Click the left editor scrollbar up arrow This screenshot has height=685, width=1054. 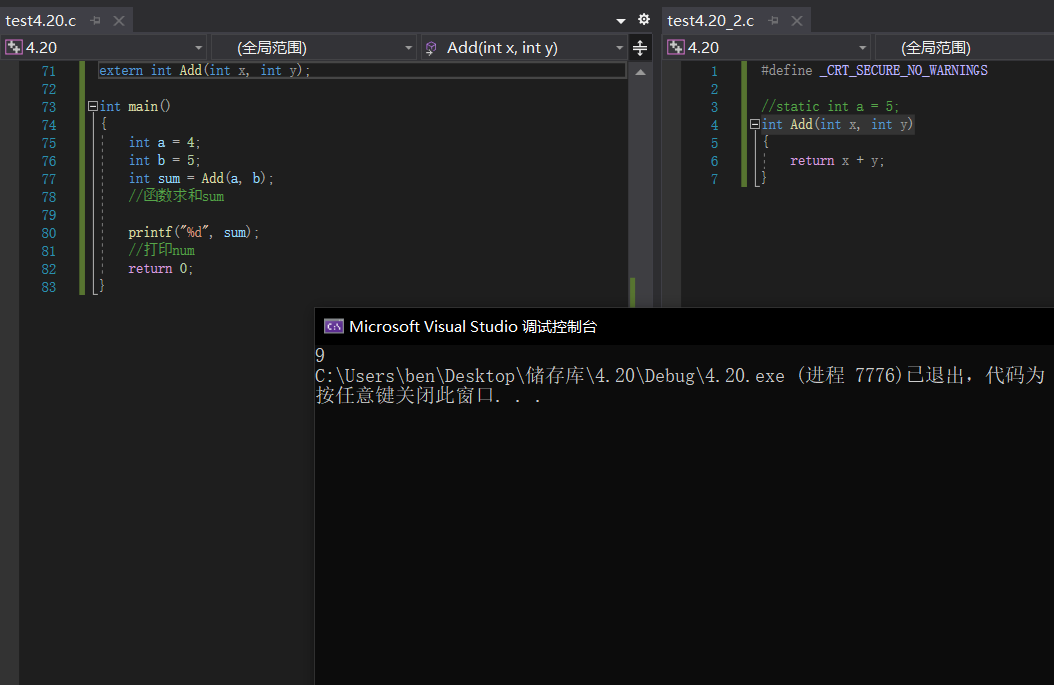point(641,73)
